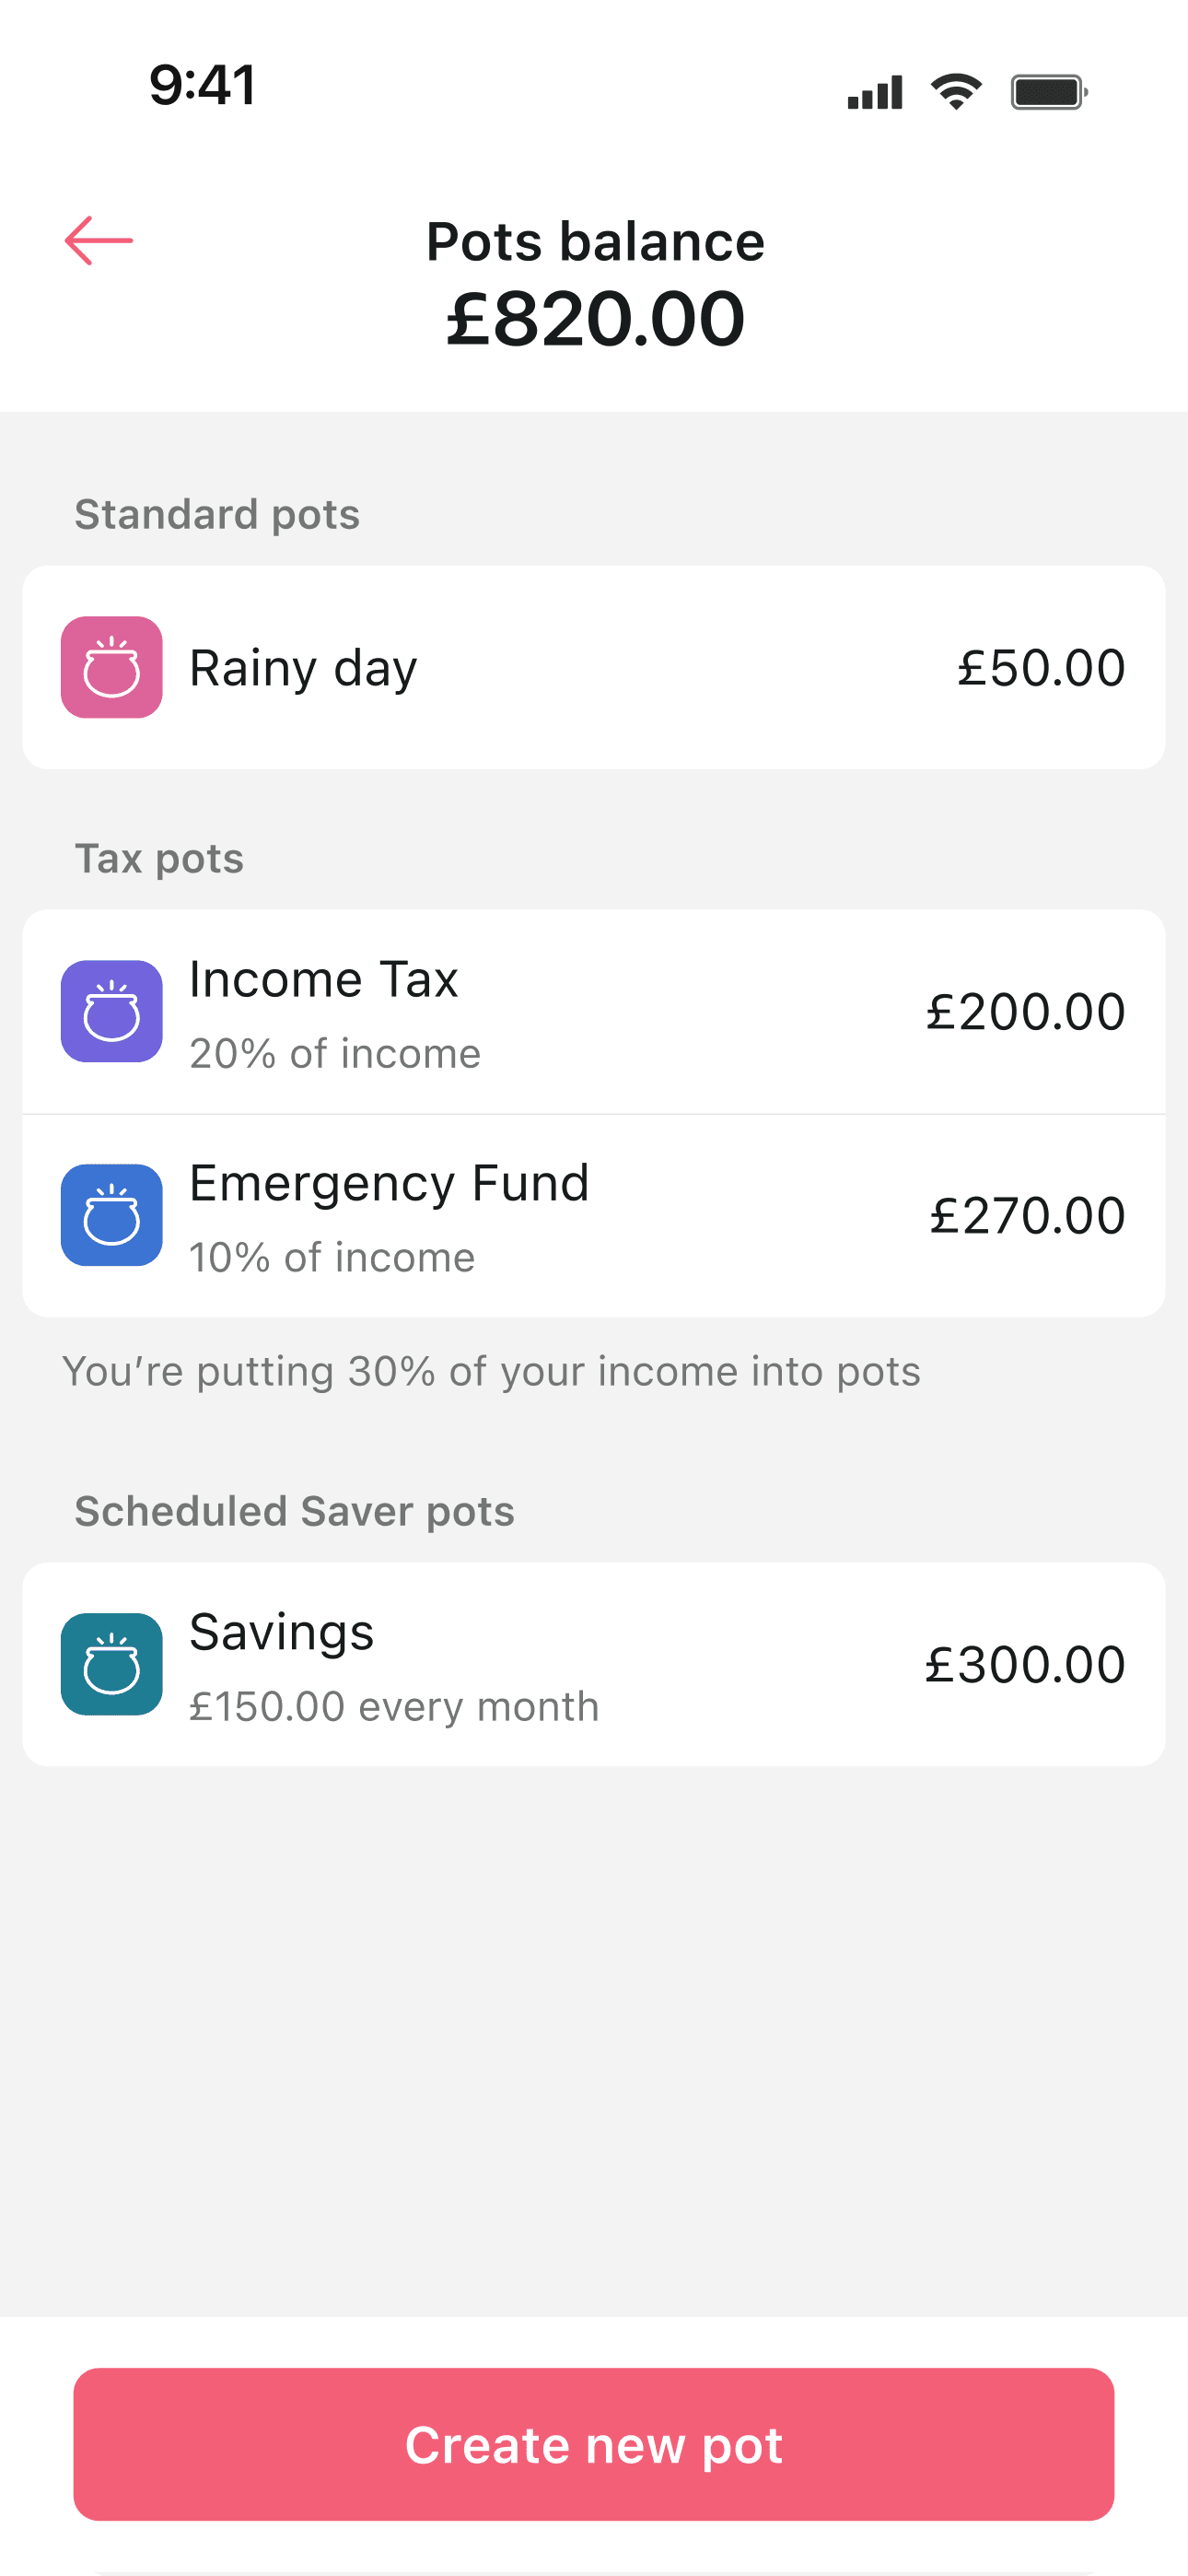Tap the £300.00 Savings amount

click(1026, 1665)
